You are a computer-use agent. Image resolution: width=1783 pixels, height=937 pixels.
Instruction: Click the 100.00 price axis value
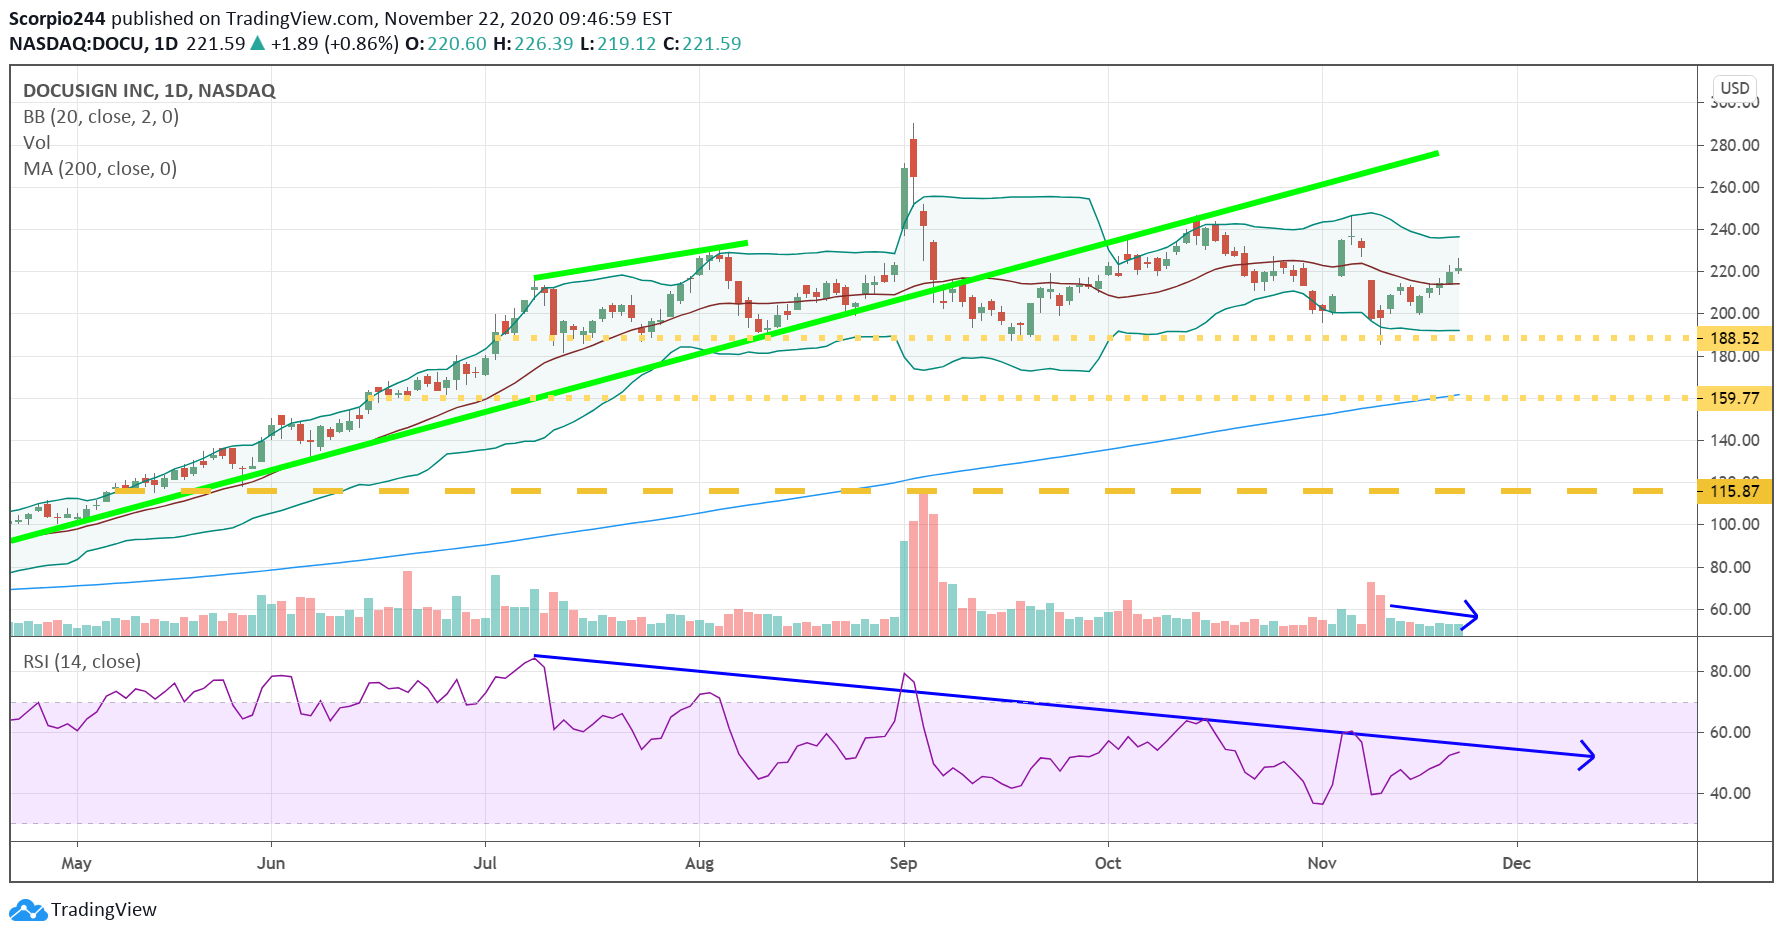point(1735,524)
